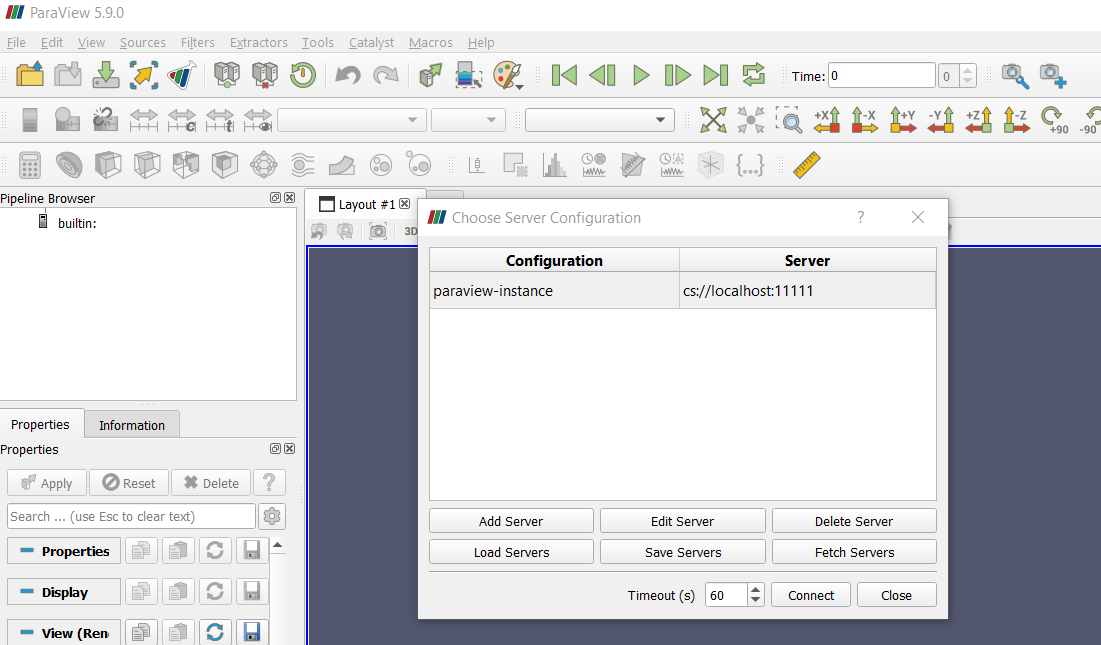1101x645 pixels.
Task: Open the color array dropdown
Action: click(351, 120)
